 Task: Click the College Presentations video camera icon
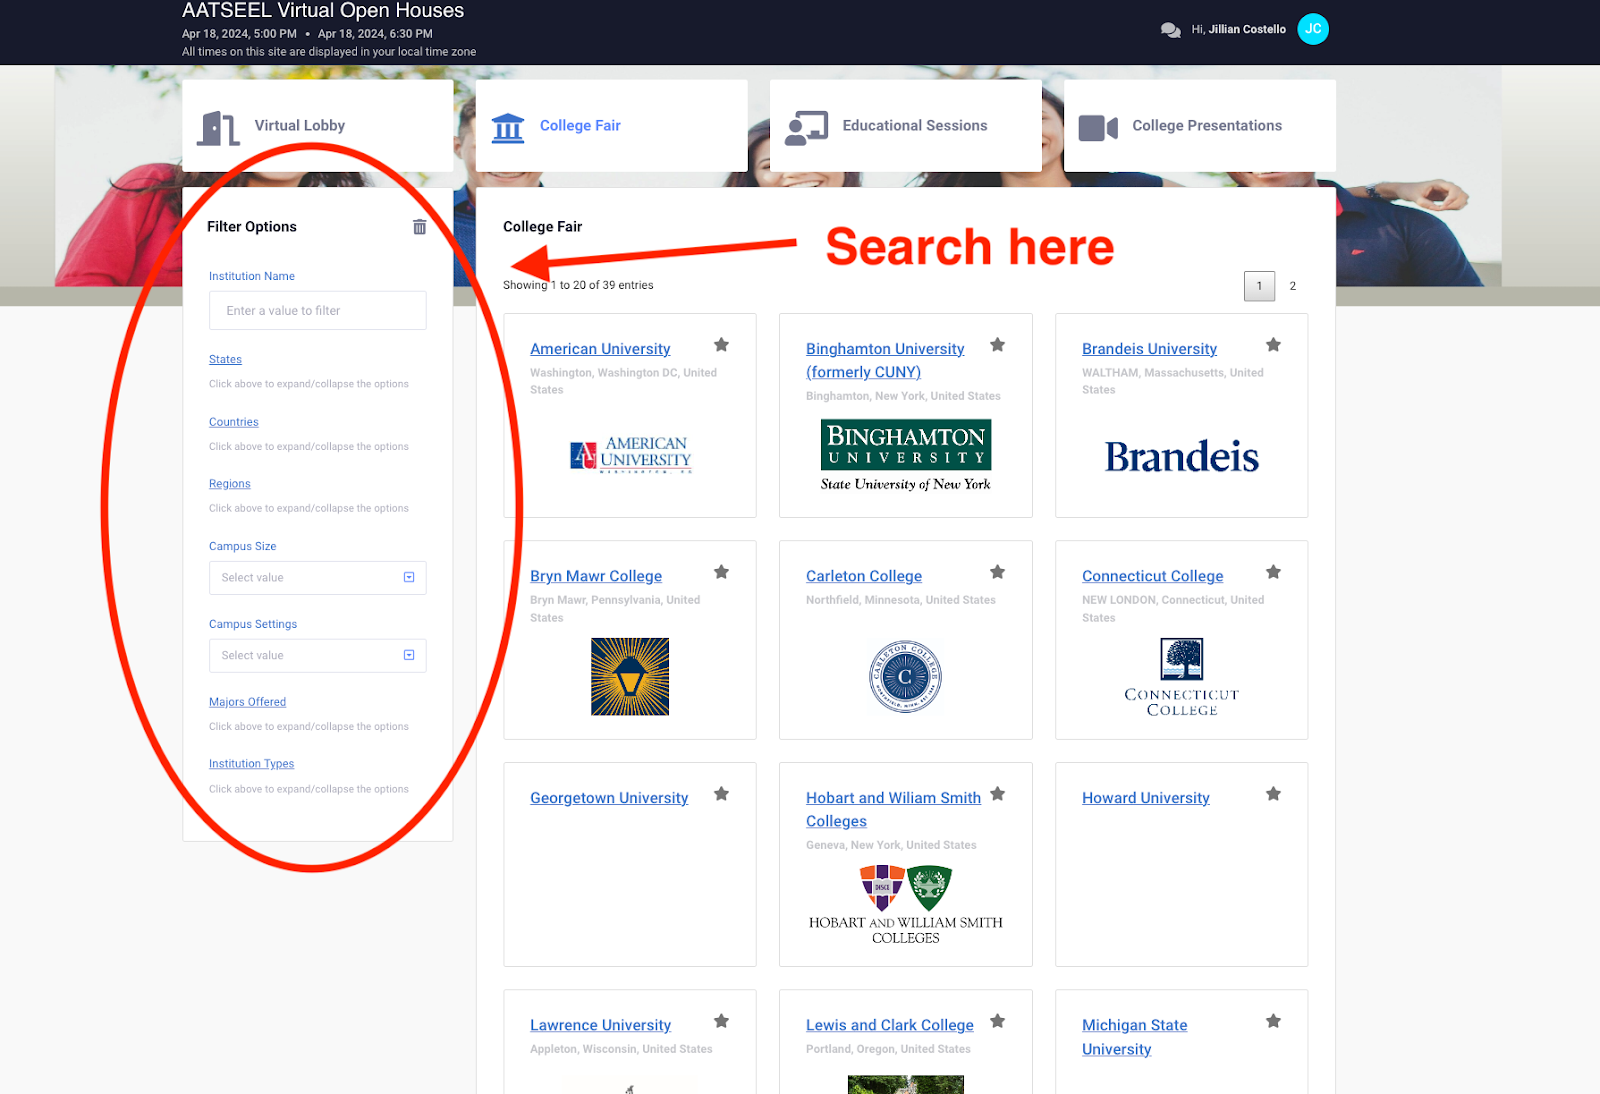1098,127
